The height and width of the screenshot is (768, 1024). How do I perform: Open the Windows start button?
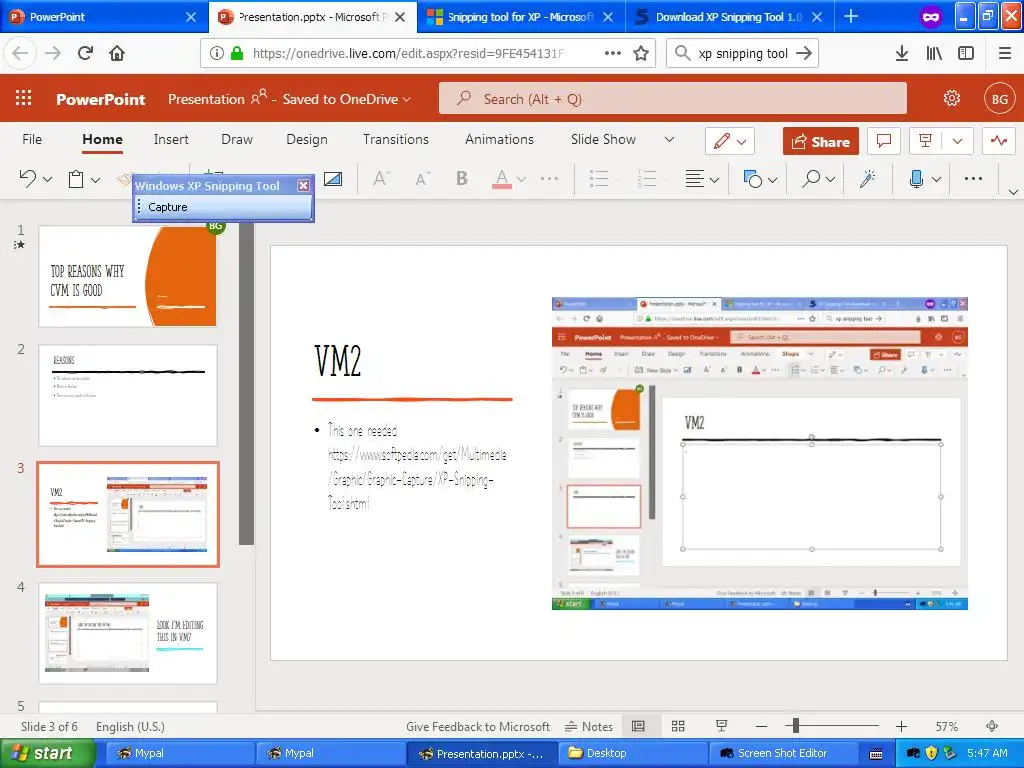(x=47, y=753)
